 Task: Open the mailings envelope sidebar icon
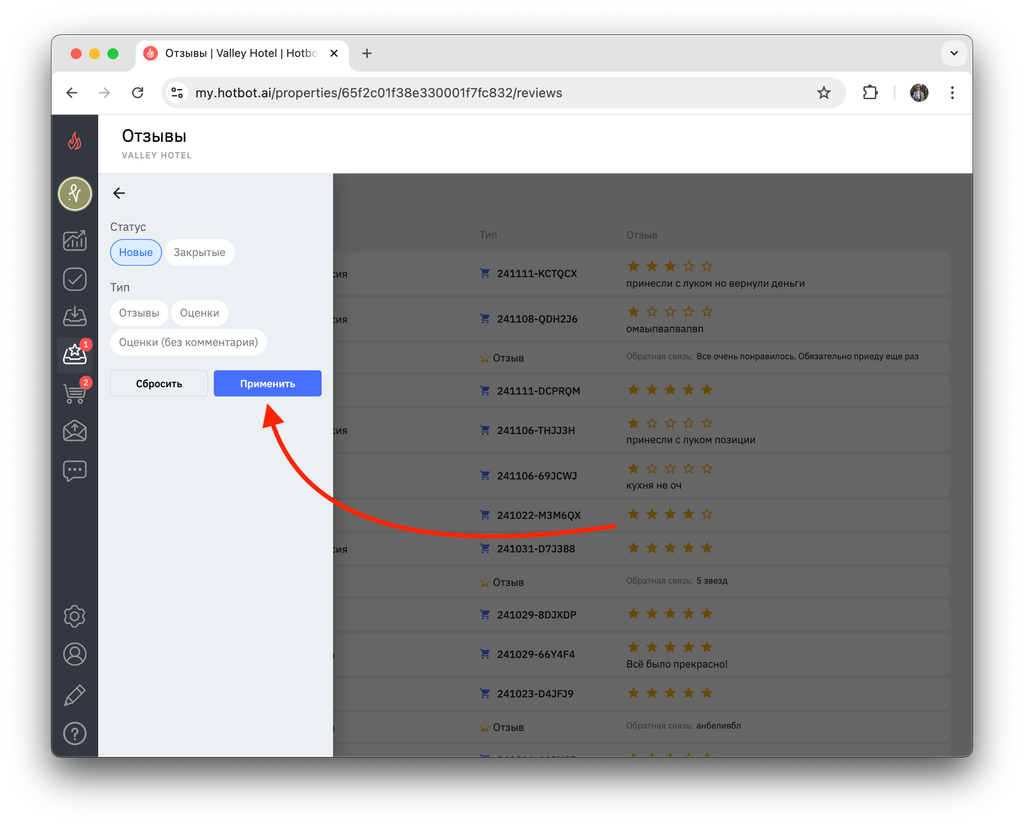pyautogui.click(x=74, y=431)
